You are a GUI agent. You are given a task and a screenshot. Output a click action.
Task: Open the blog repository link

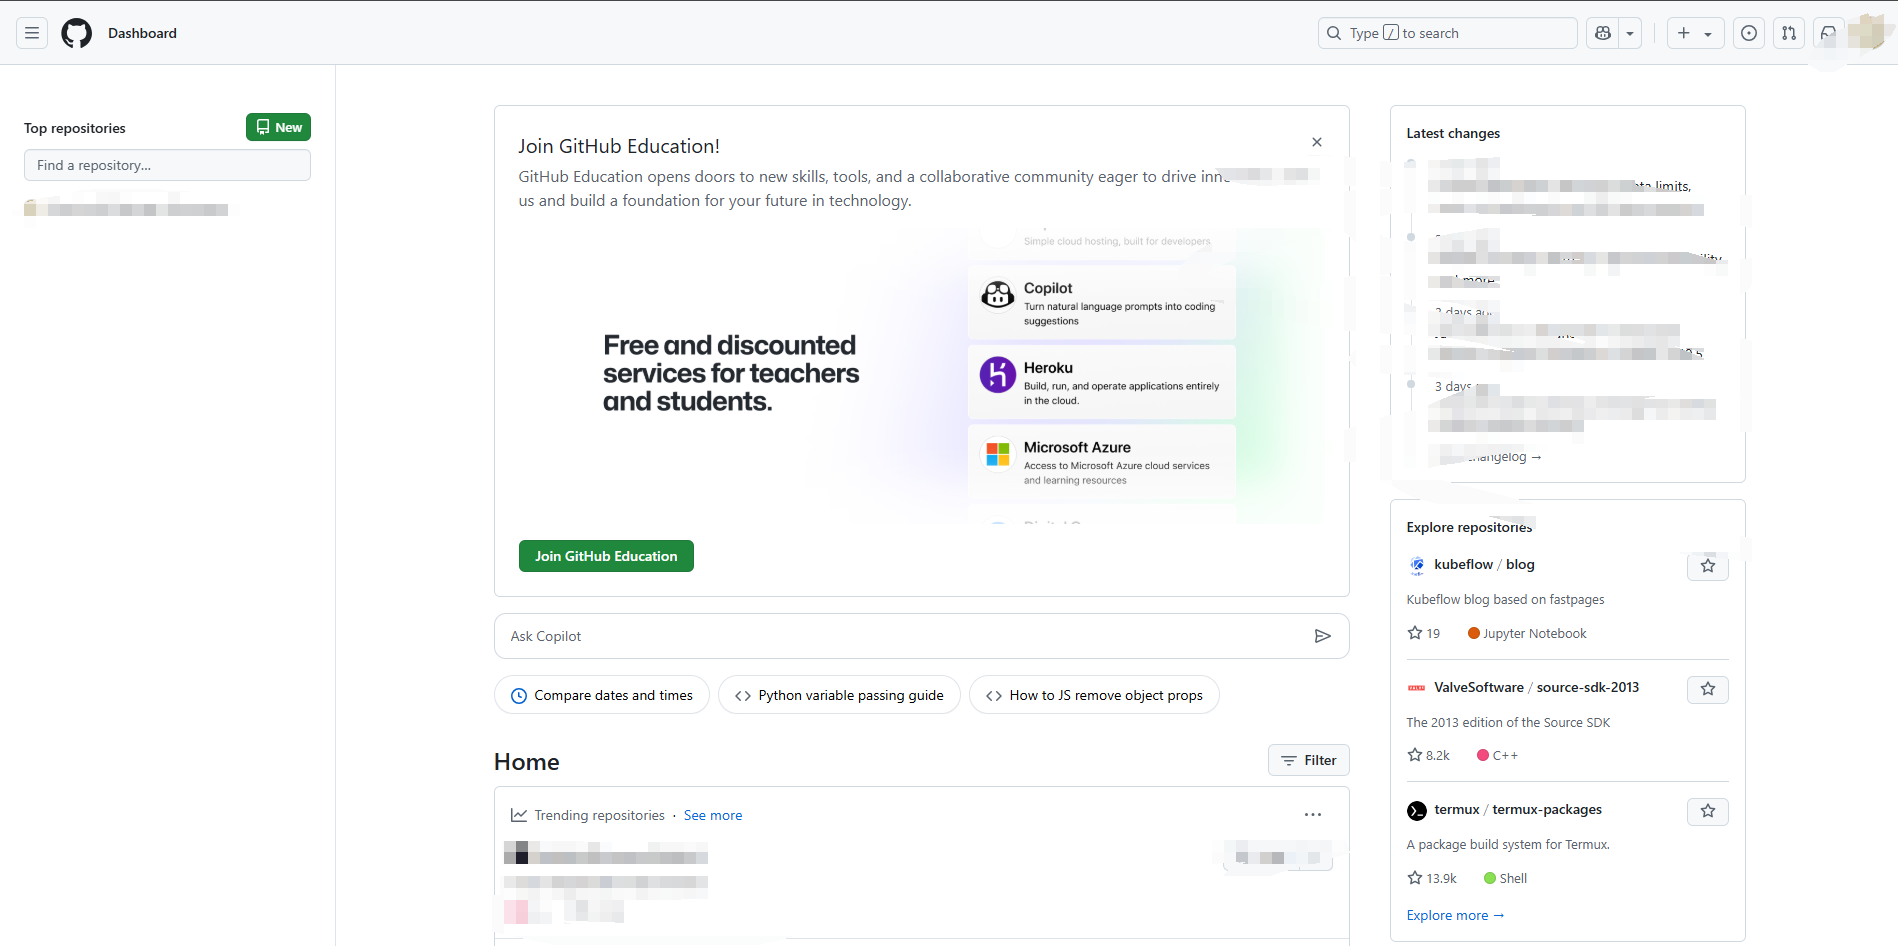1520,564
